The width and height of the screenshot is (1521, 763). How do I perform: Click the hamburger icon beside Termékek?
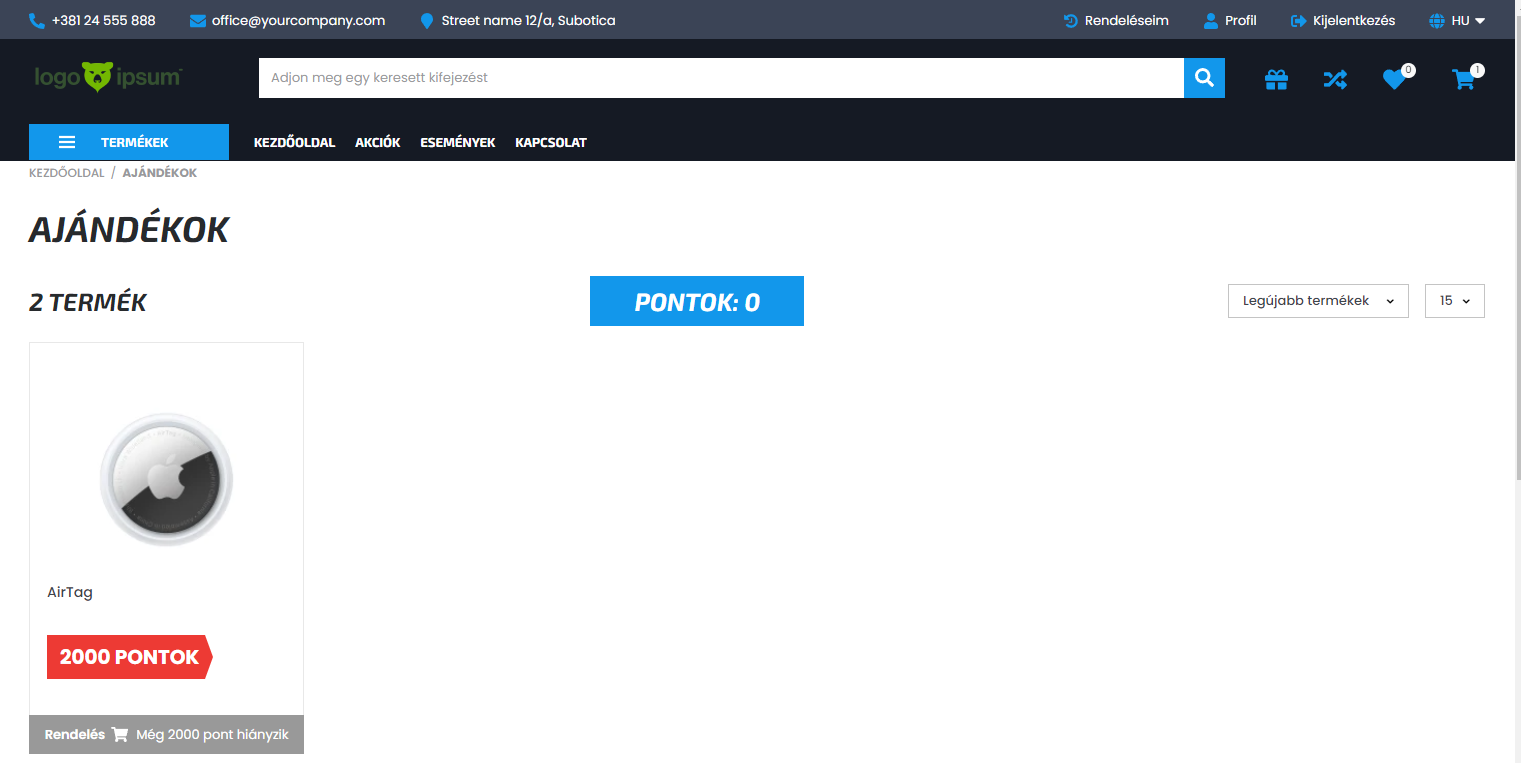(67, 142)
